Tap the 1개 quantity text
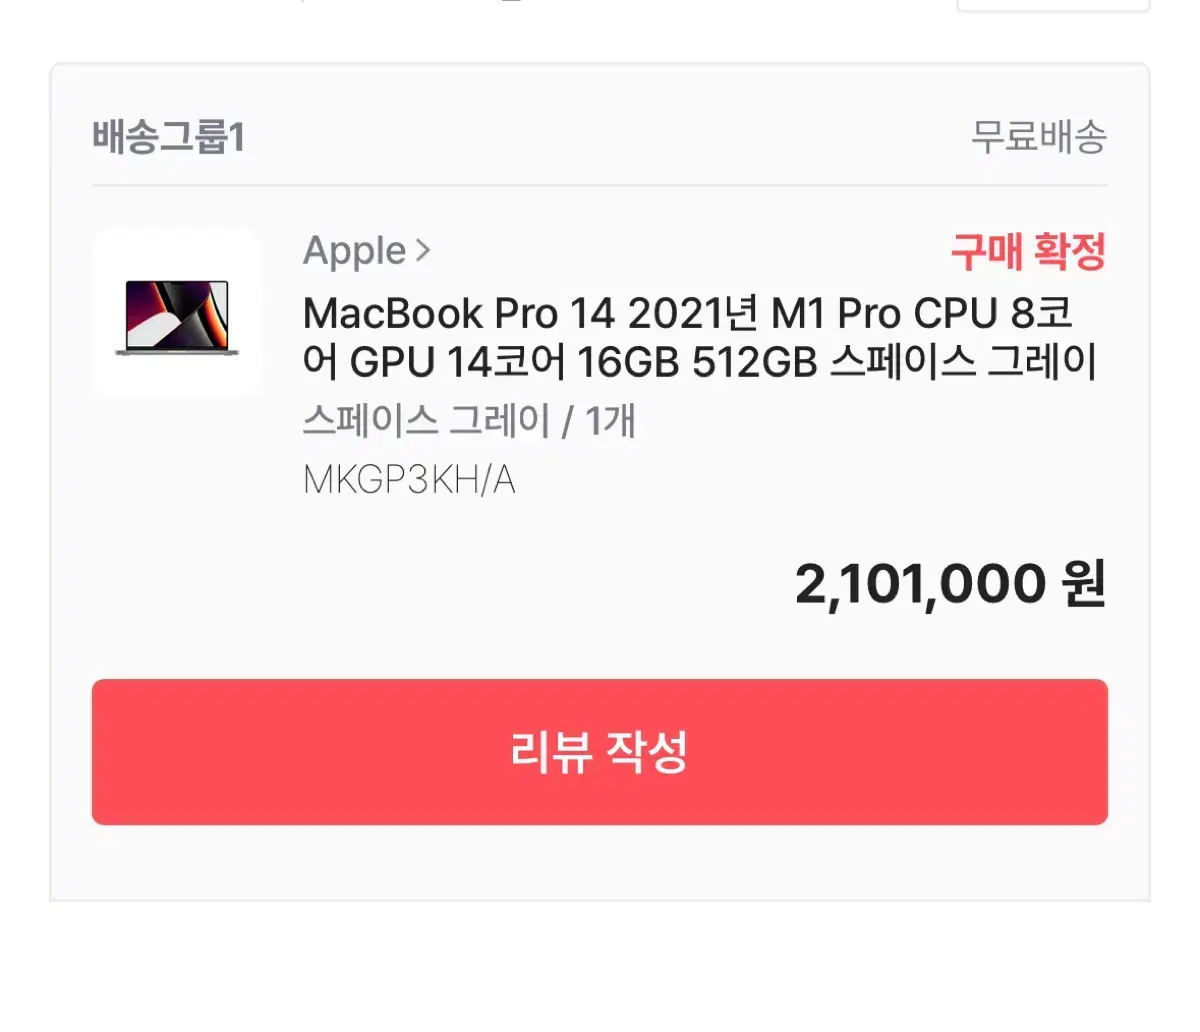The height and width of the screenshot is (1032, 1200). coord(611,421)
